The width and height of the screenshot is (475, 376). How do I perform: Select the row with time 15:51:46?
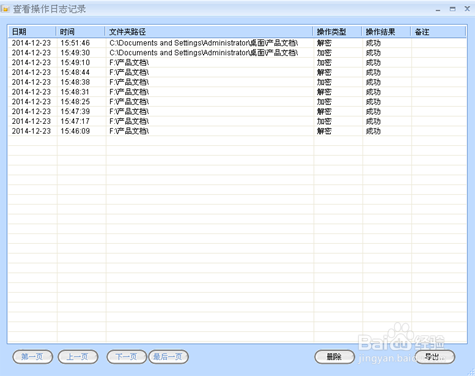(237, 43)
